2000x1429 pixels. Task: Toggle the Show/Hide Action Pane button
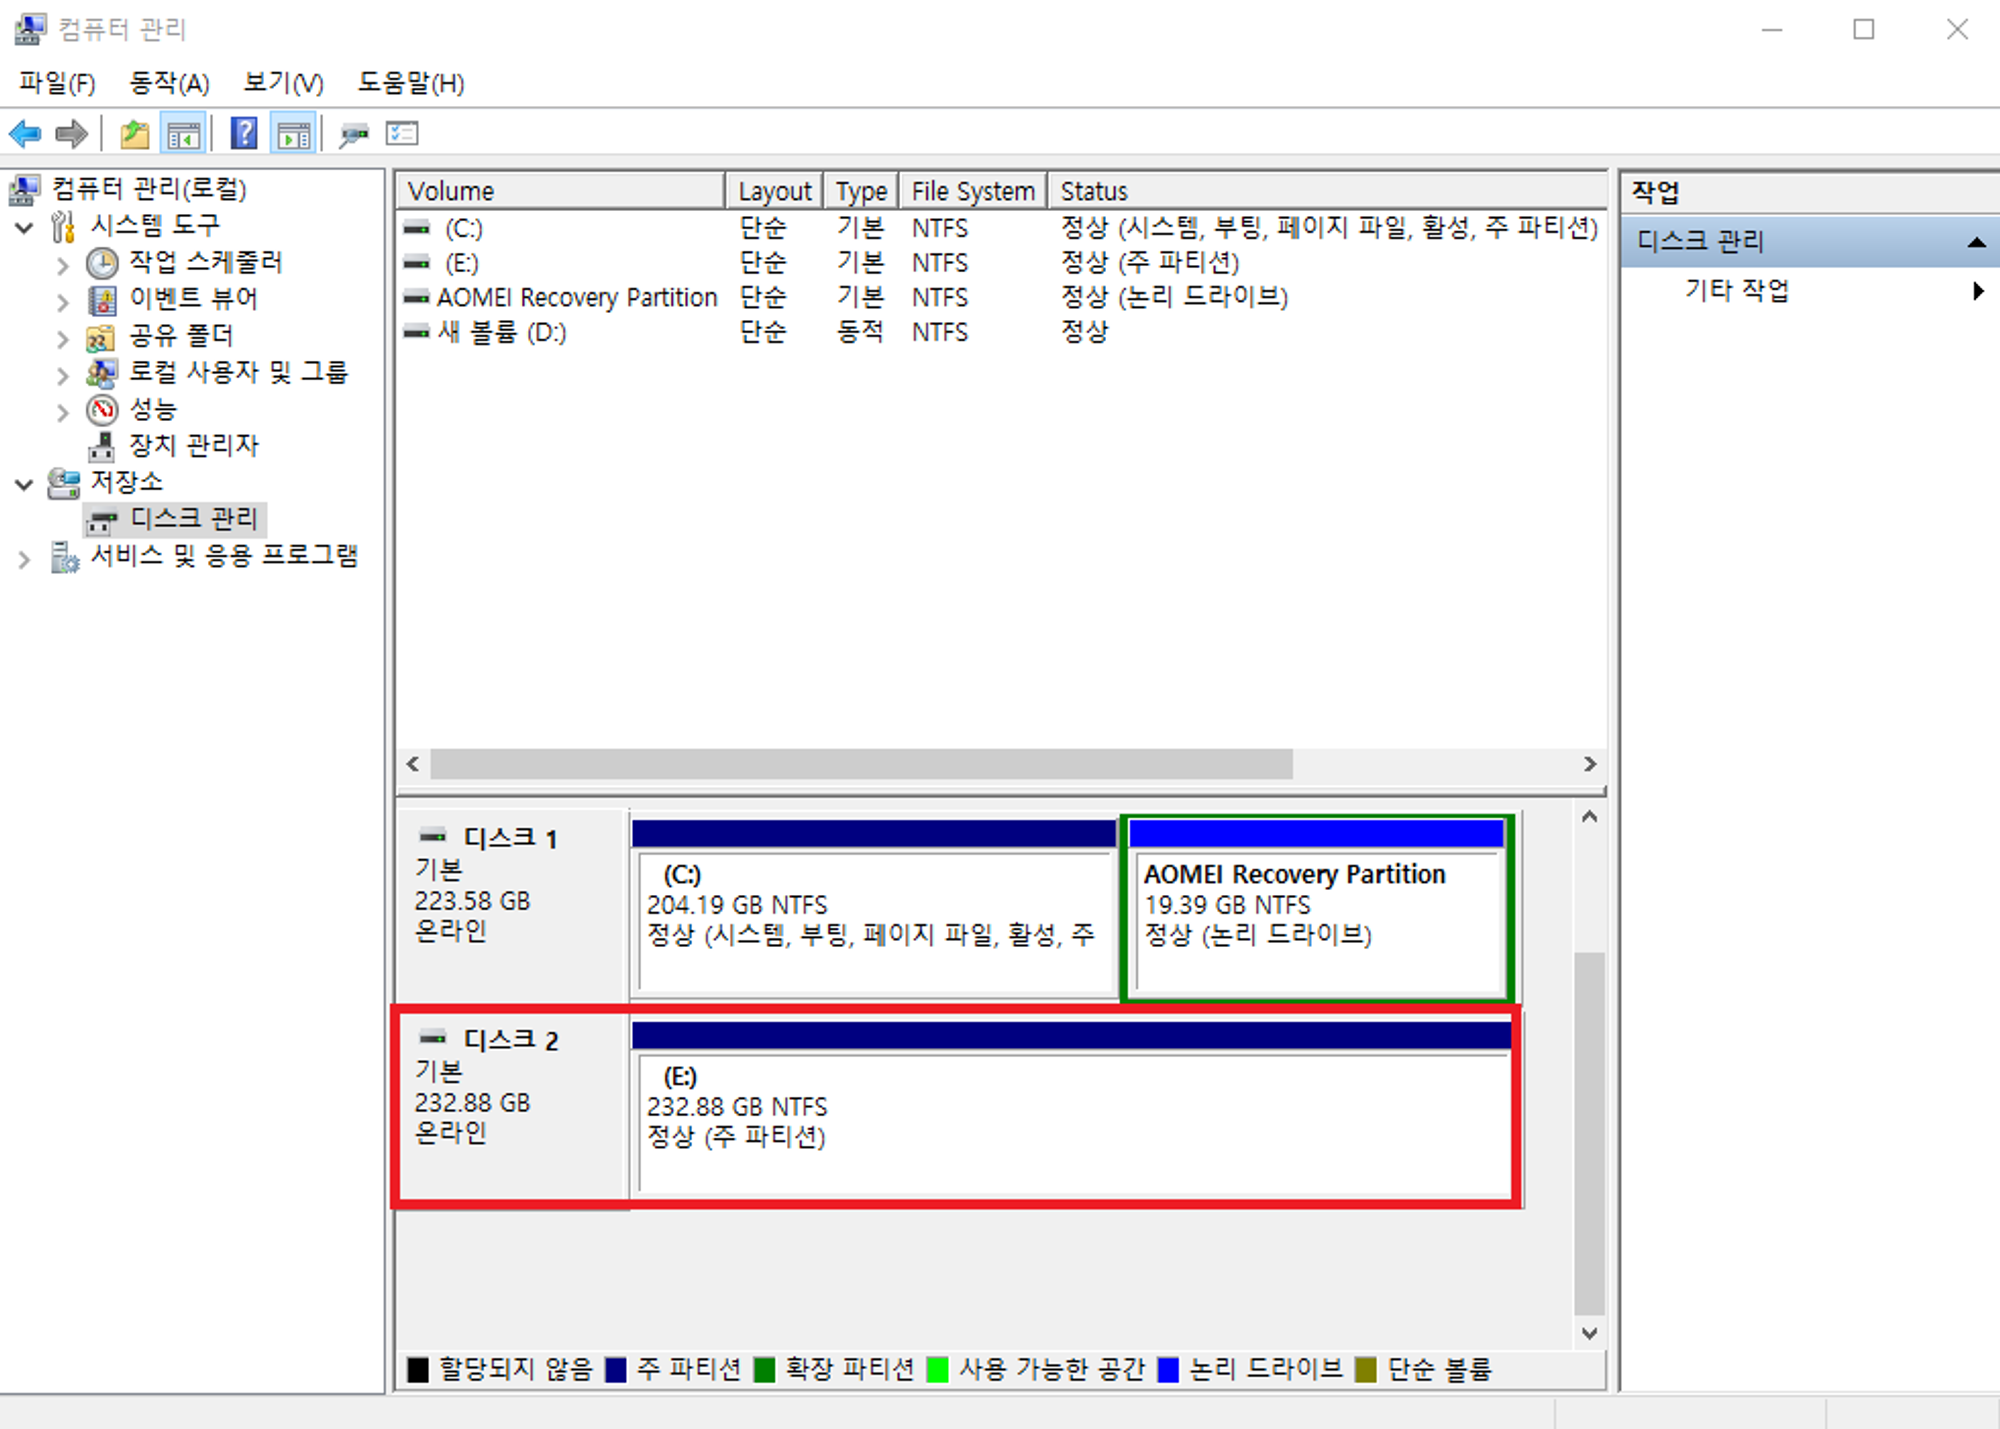tap(294, 134)
